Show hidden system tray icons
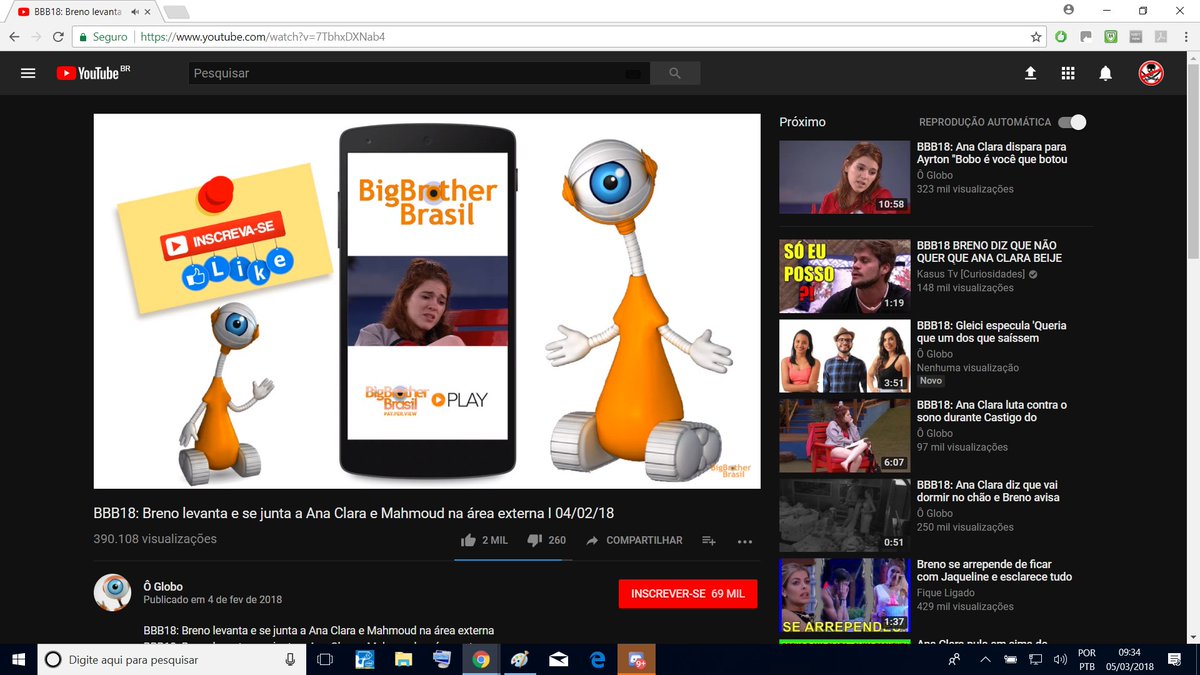Image resolution: width=1200 pixels, height=675 pixels. (x=986, y=660)
